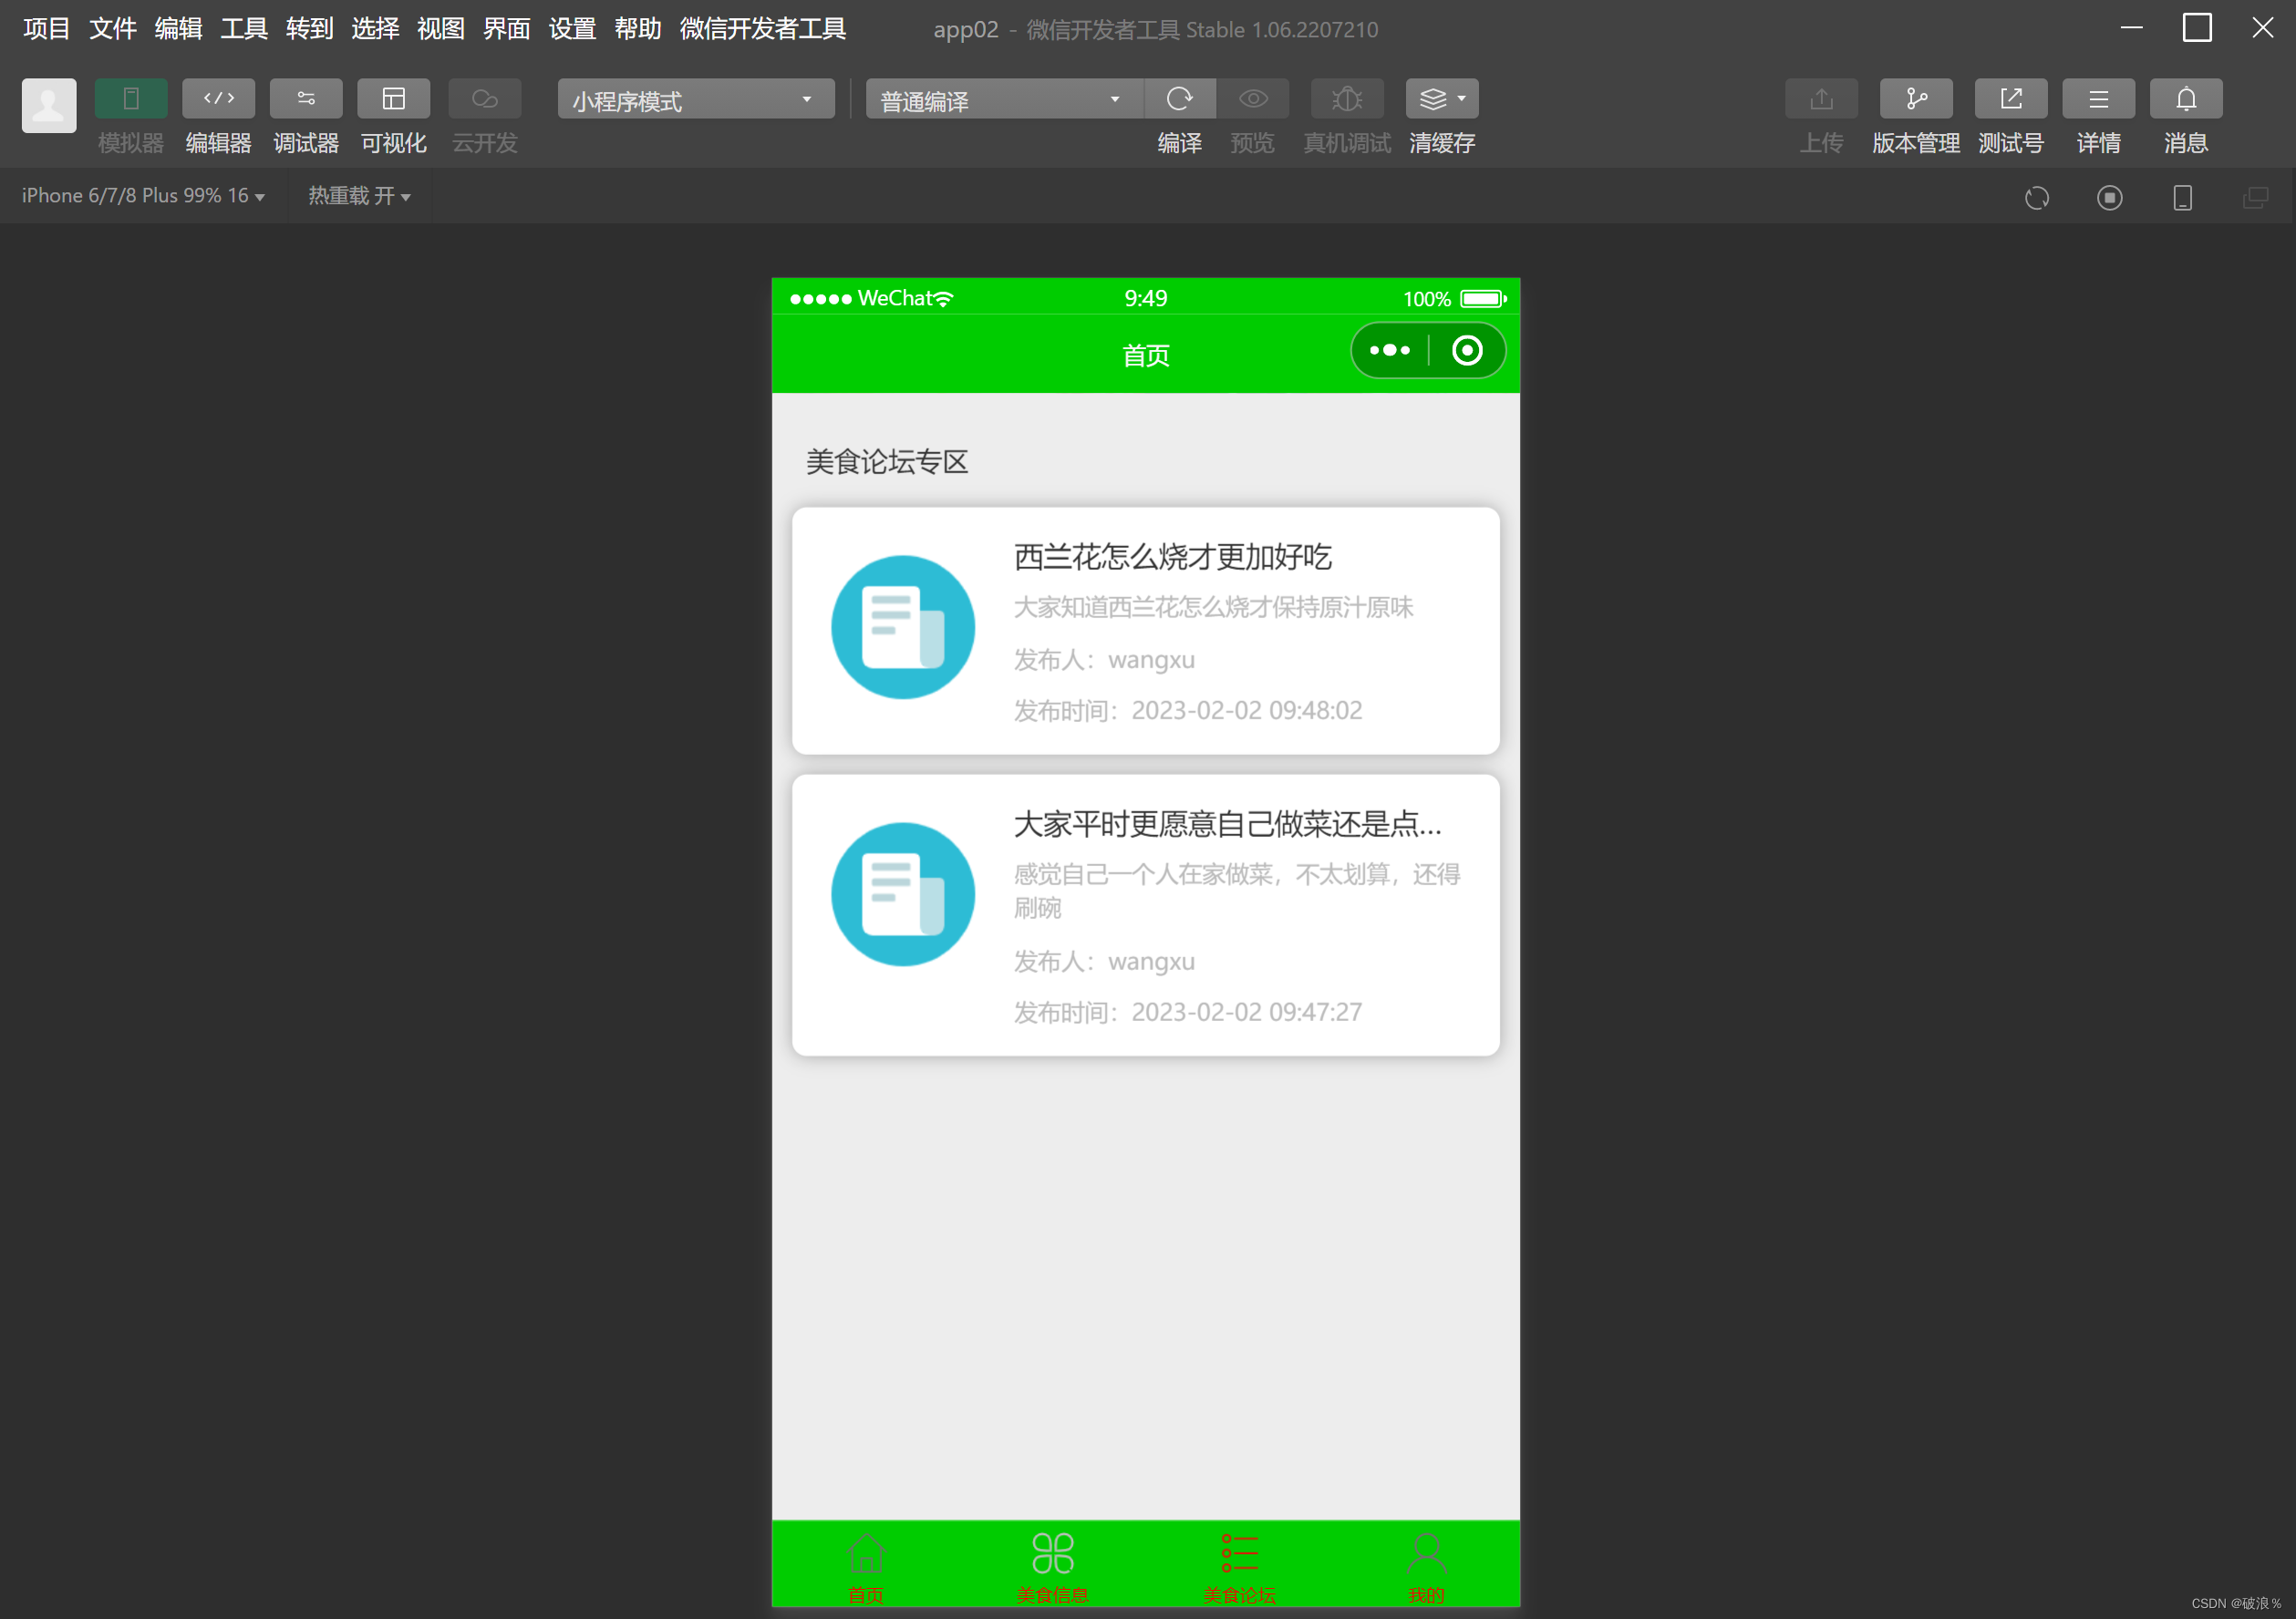The image size is (2296, 1619).
Task: Open the mini program mode dropdown
Action: coord(696,100)
